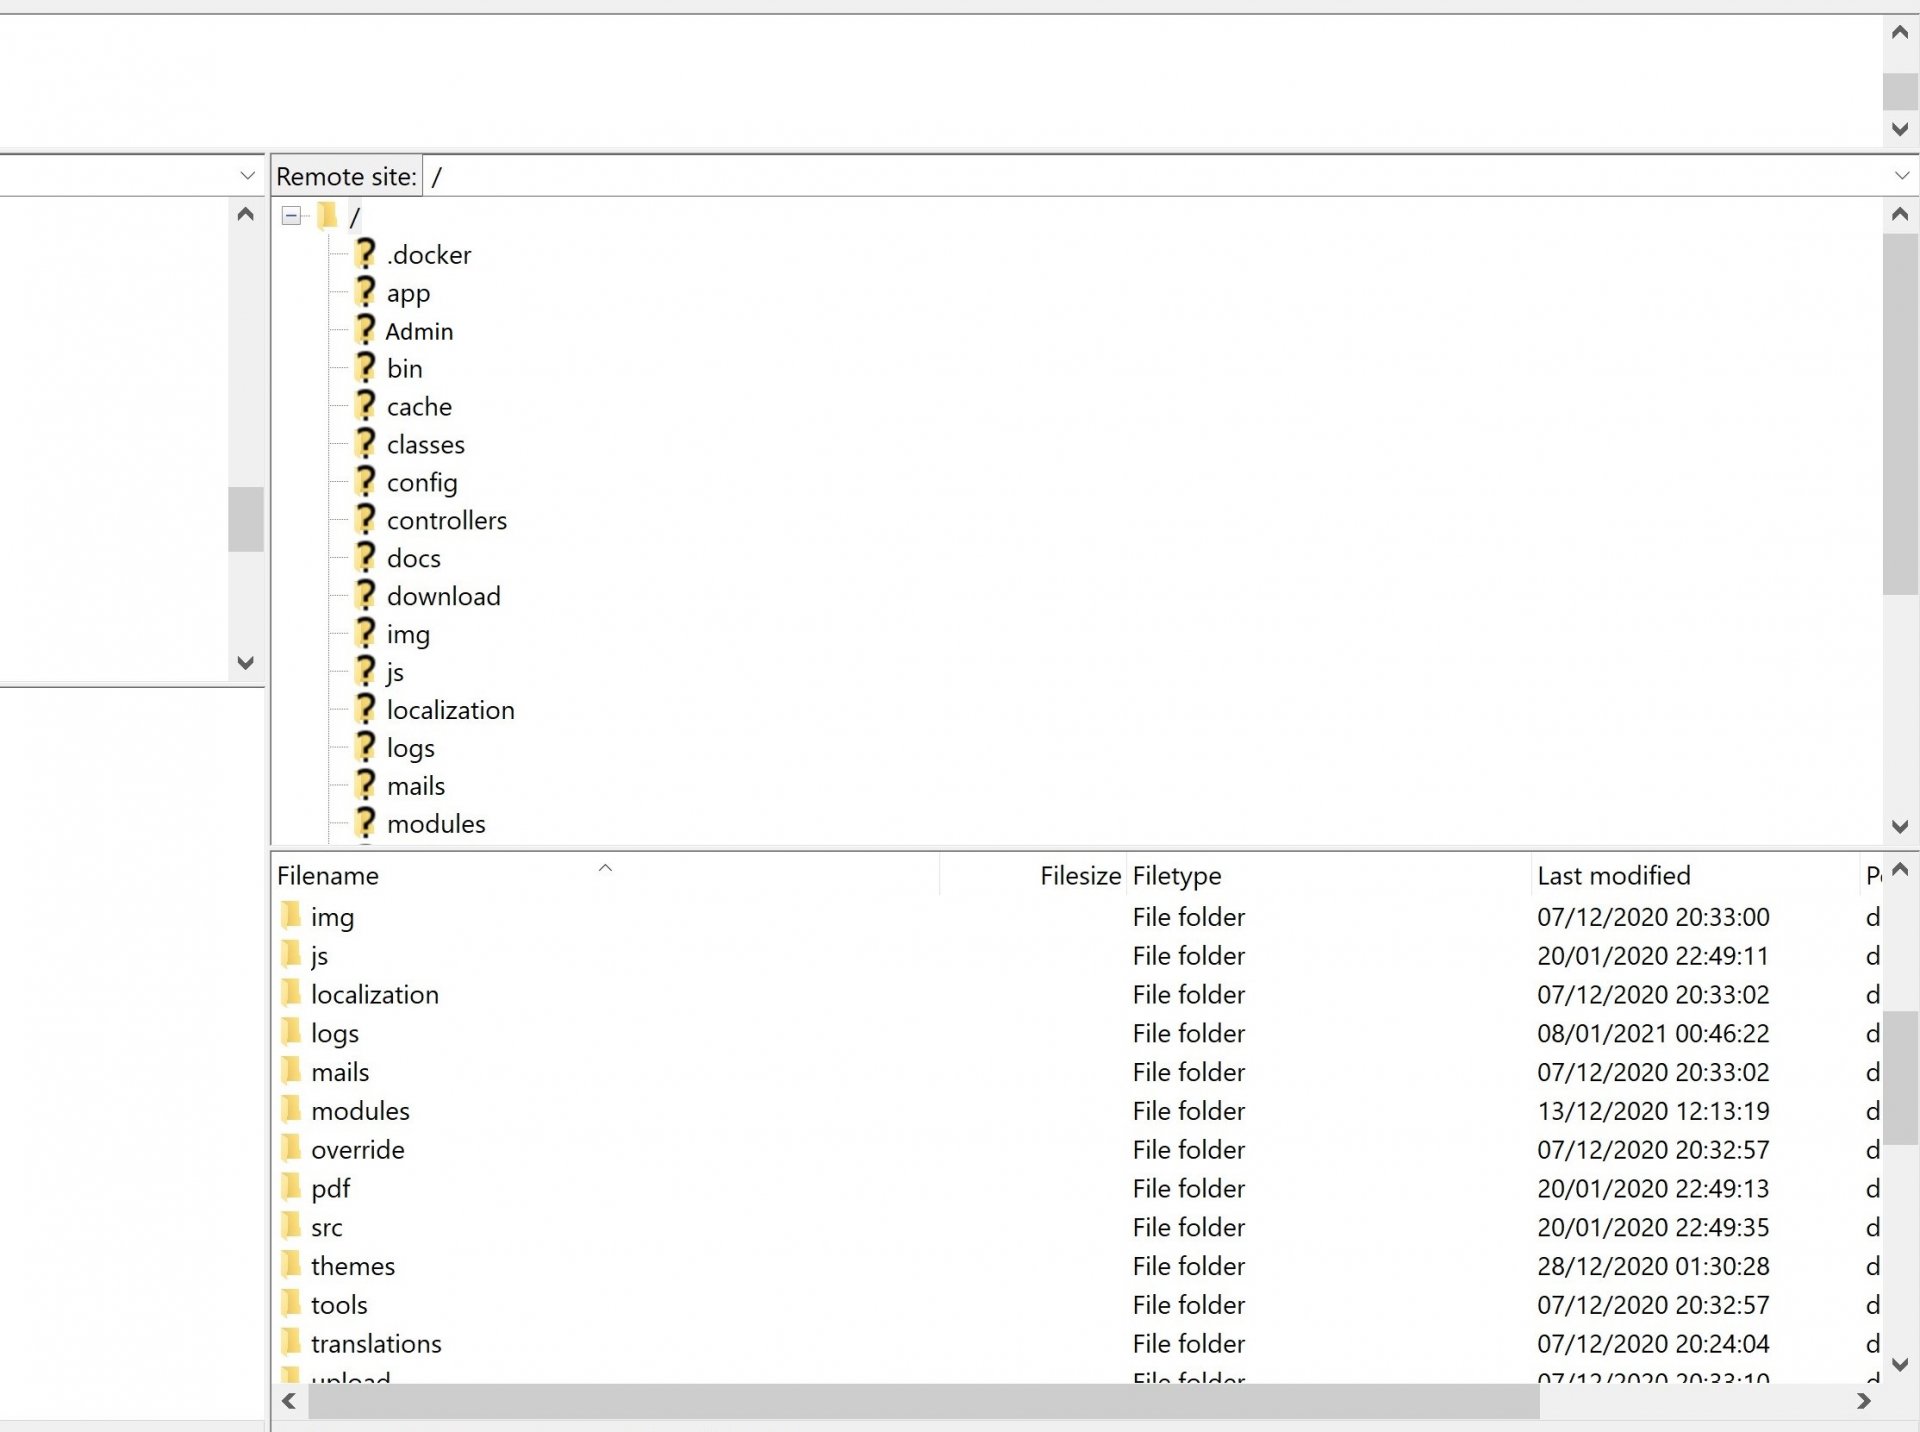Click the question-mark icon beside classes
Viewport: 1920px width, 1432px height.
tap(366, 444)
